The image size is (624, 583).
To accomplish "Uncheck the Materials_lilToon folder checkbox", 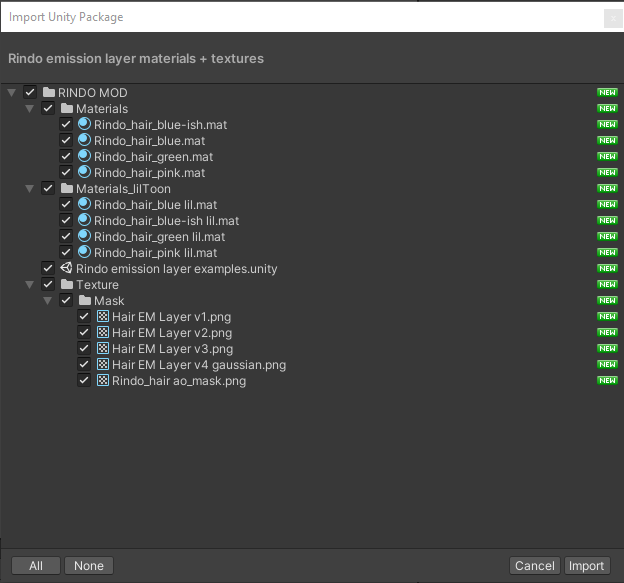I will tap(48, 188).
